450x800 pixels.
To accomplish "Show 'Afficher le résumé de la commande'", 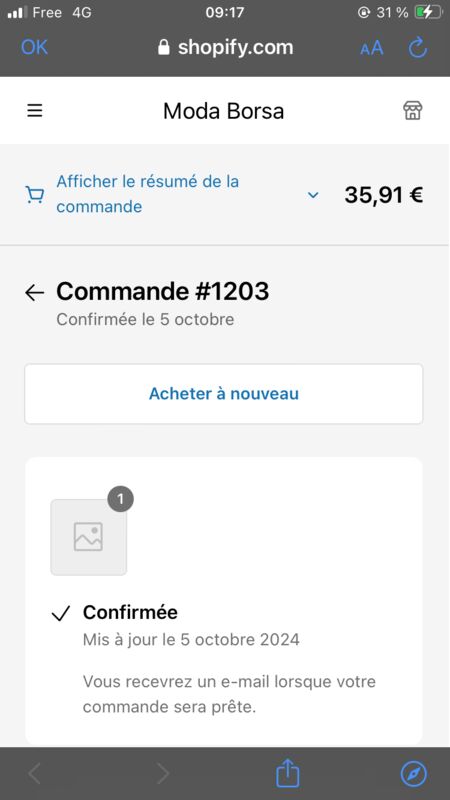I will (x=147, y=194).
